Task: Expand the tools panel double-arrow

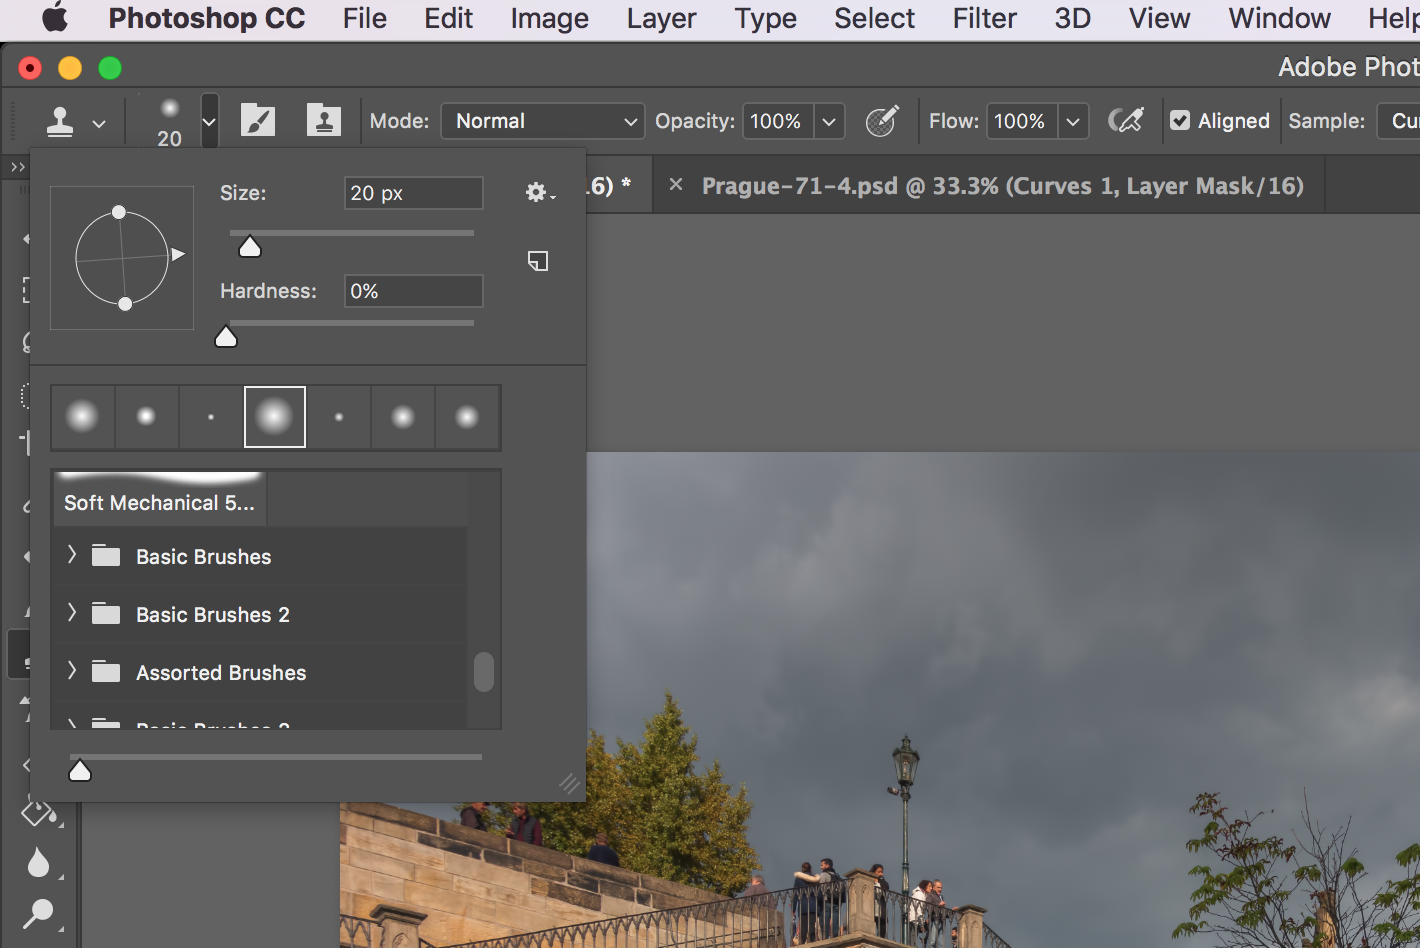Action: coord(17,167)
